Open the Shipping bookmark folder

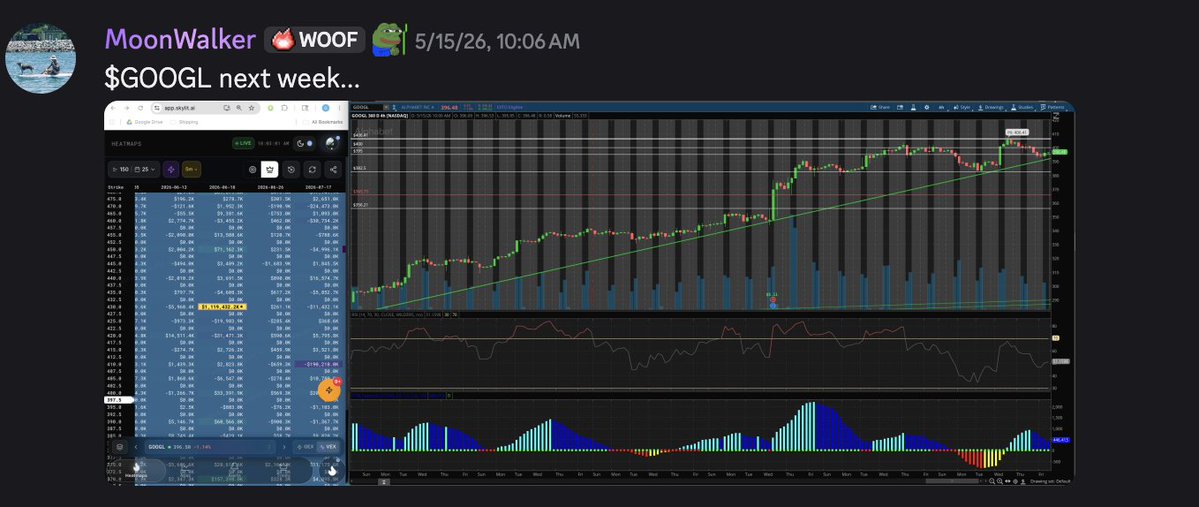(x=184, y=122)
